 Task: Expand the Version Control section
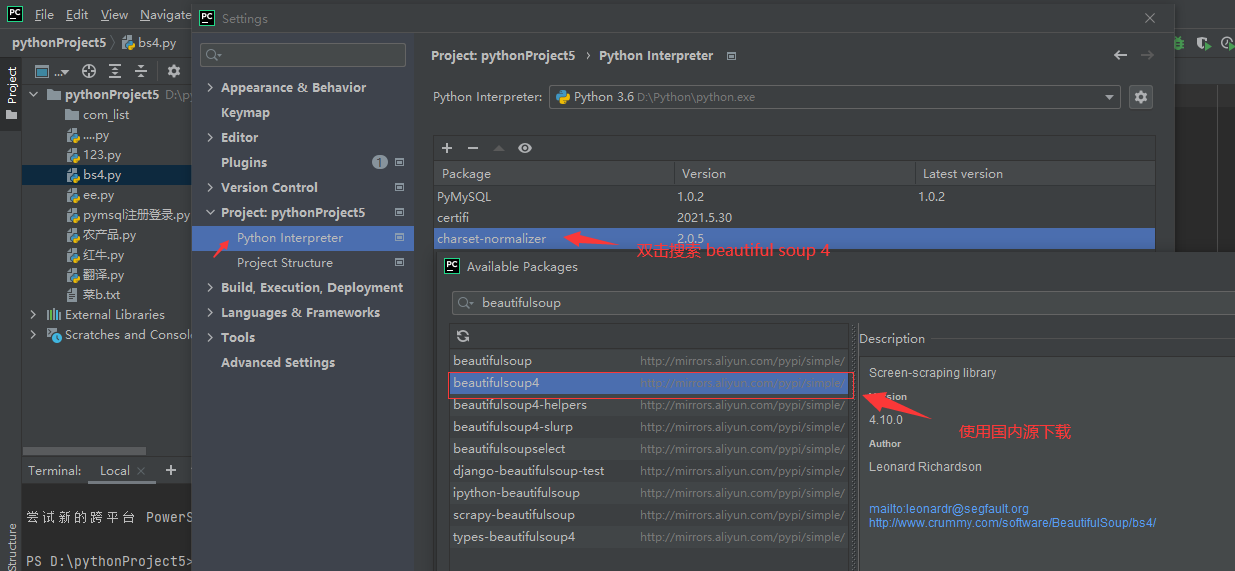click(x=210, y=187)
